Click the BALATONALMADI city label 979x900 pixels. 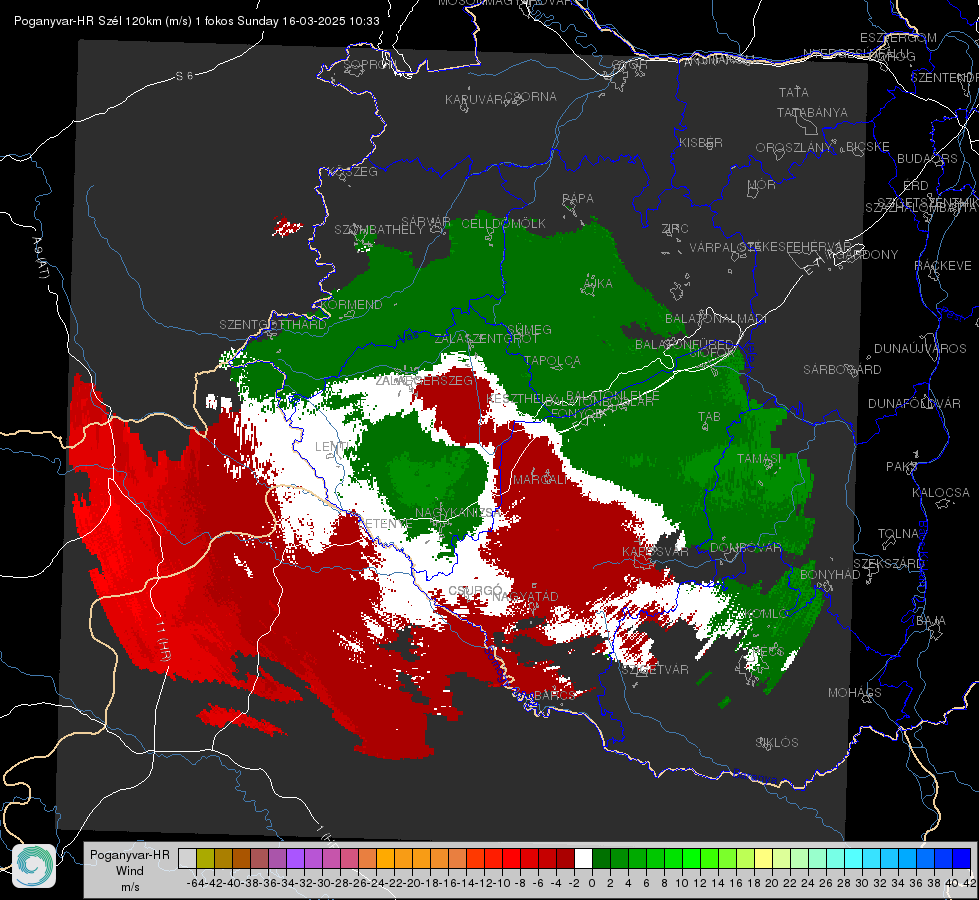pos(716,319)
